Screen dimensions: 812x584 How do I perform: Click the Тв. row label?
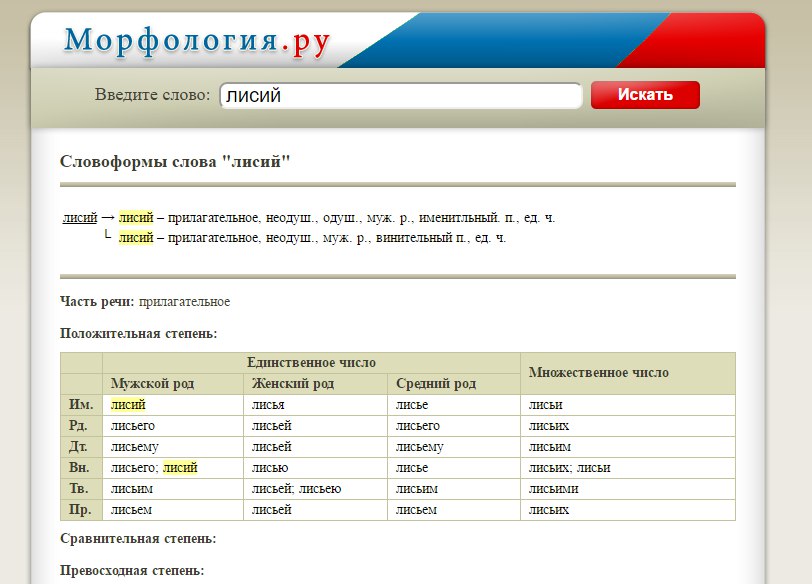click(81, 489)
